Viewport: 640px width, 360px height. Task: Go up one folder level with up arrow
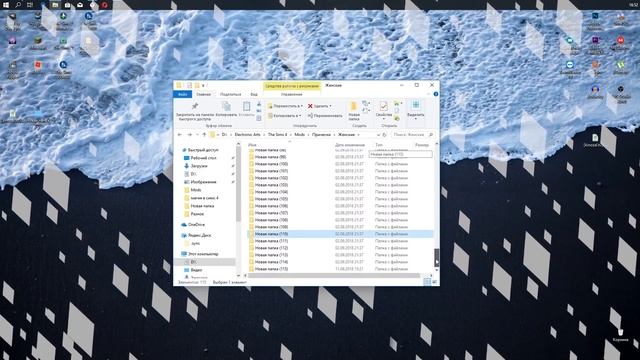click(204, 135)
